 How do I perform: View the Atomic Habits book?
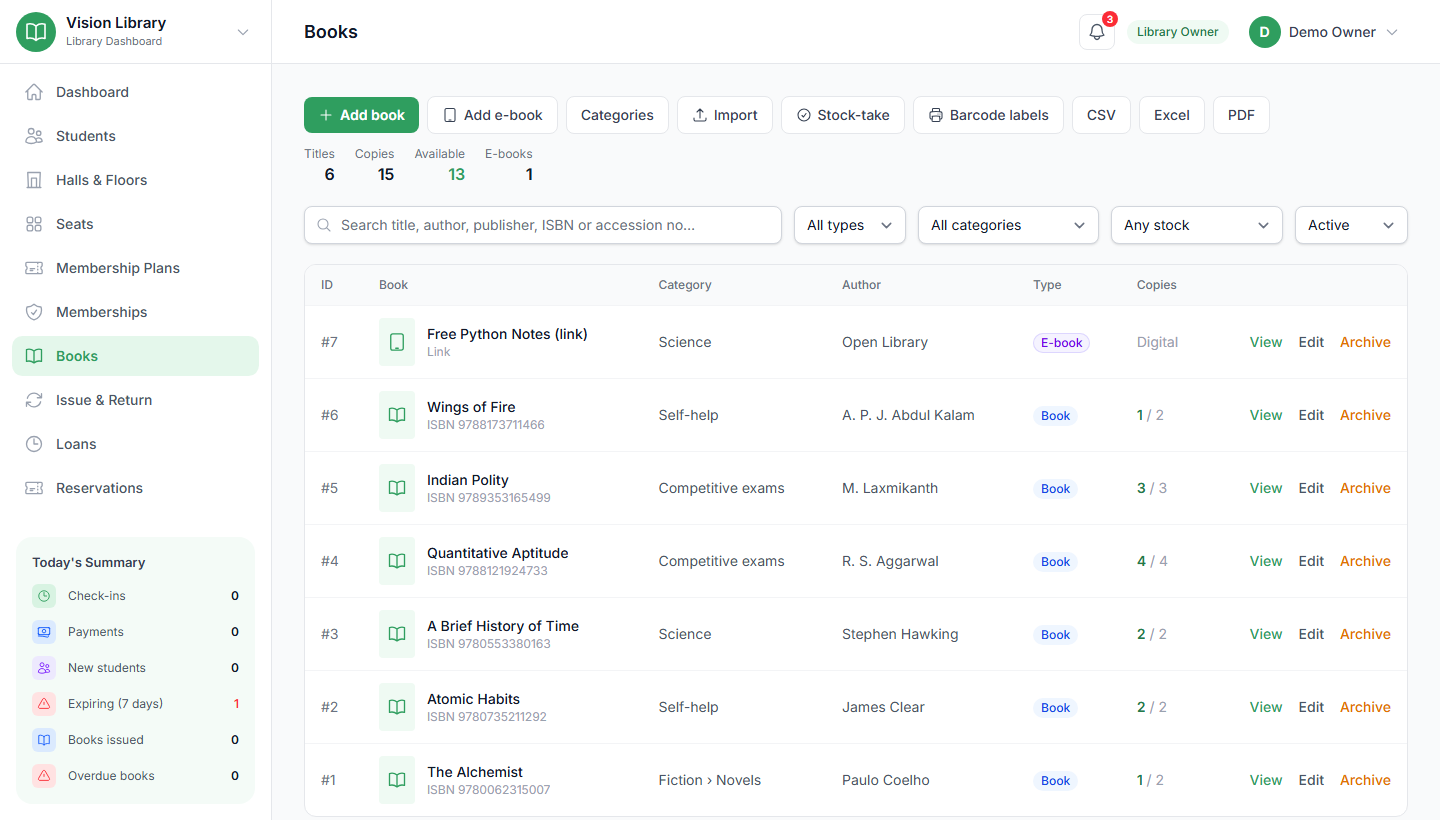click(1265, 707)
